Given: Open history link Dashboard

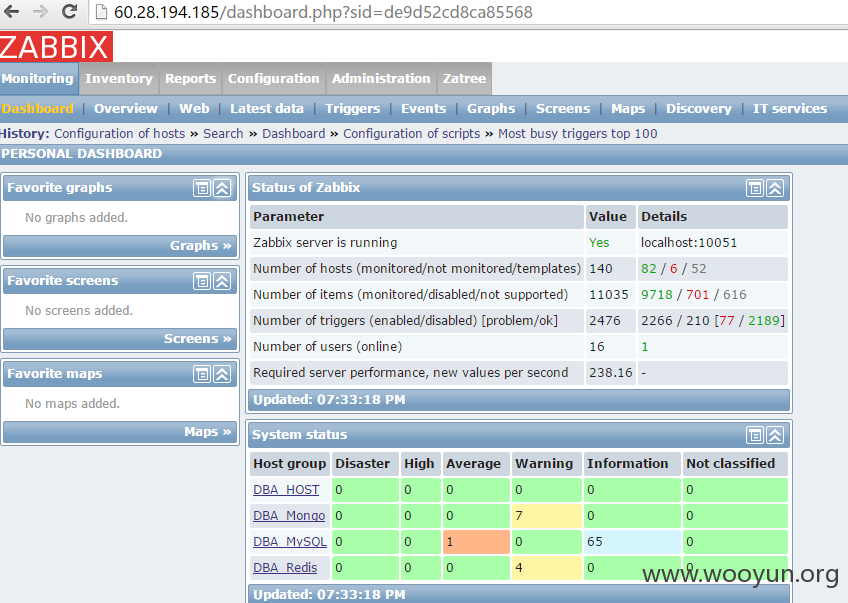Looking at the screenshot, I should [x=294, y=134].
